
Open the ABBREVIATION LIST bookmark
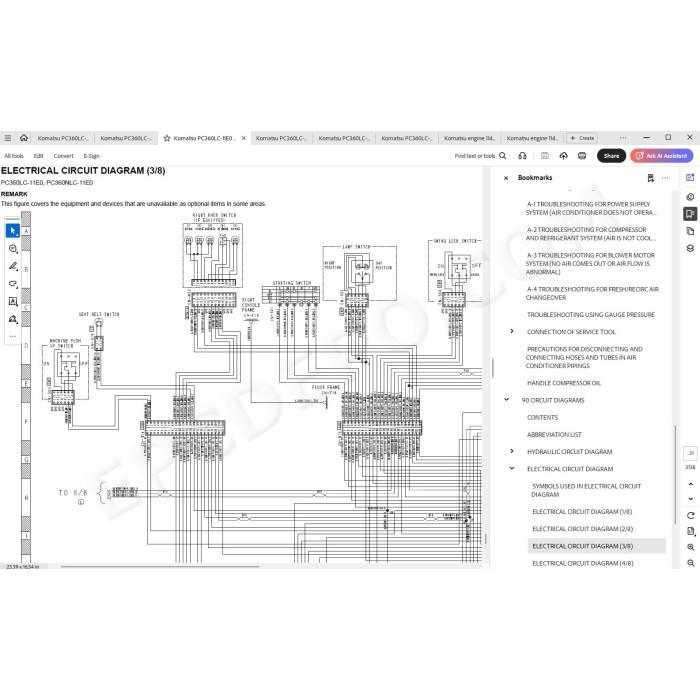click(554, 434)
